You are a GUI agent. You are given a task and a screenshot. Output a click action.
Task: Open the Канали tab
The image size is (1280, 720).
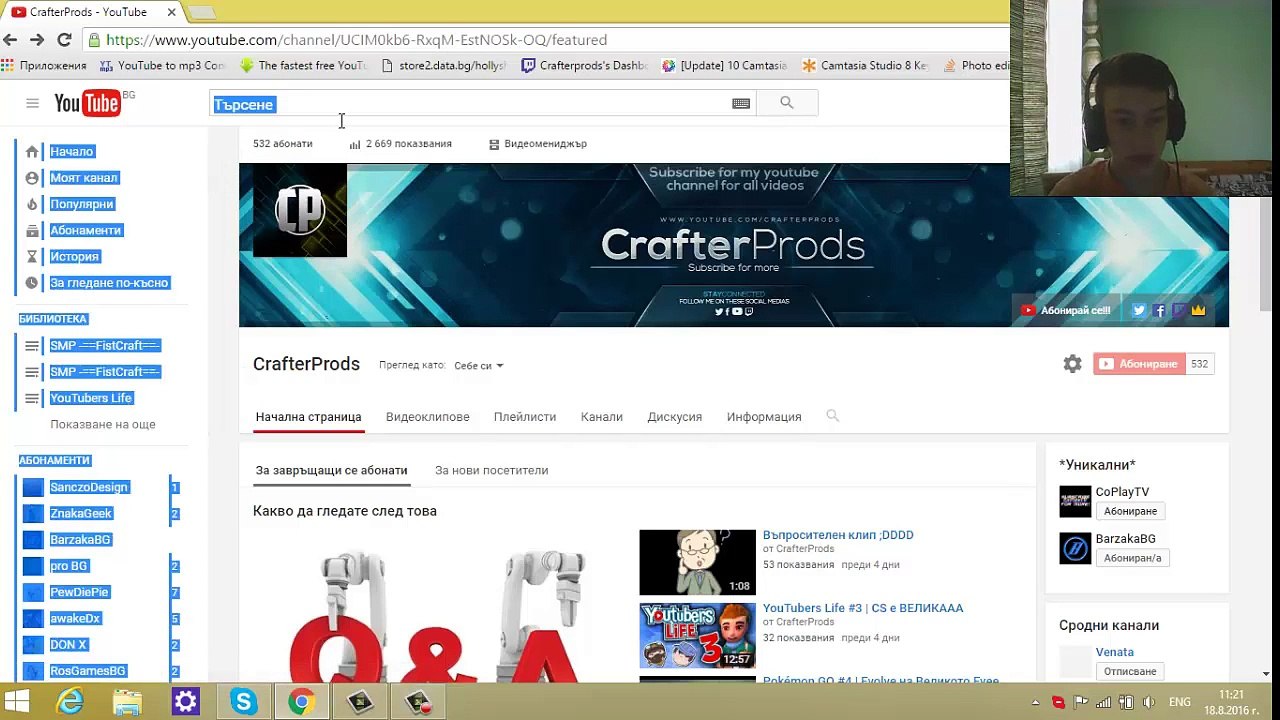point(602,417)
